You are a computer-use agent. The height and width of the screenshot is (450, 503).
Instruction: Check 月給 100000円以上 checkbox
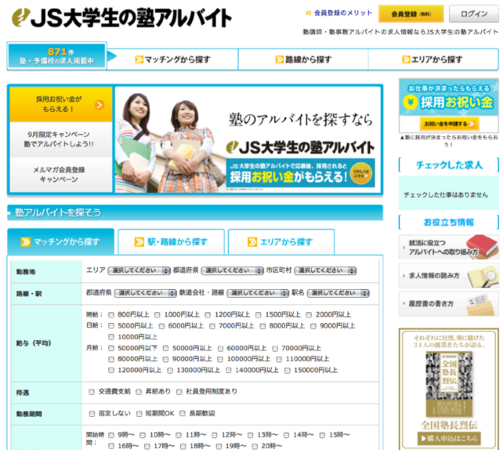(220, 359)
